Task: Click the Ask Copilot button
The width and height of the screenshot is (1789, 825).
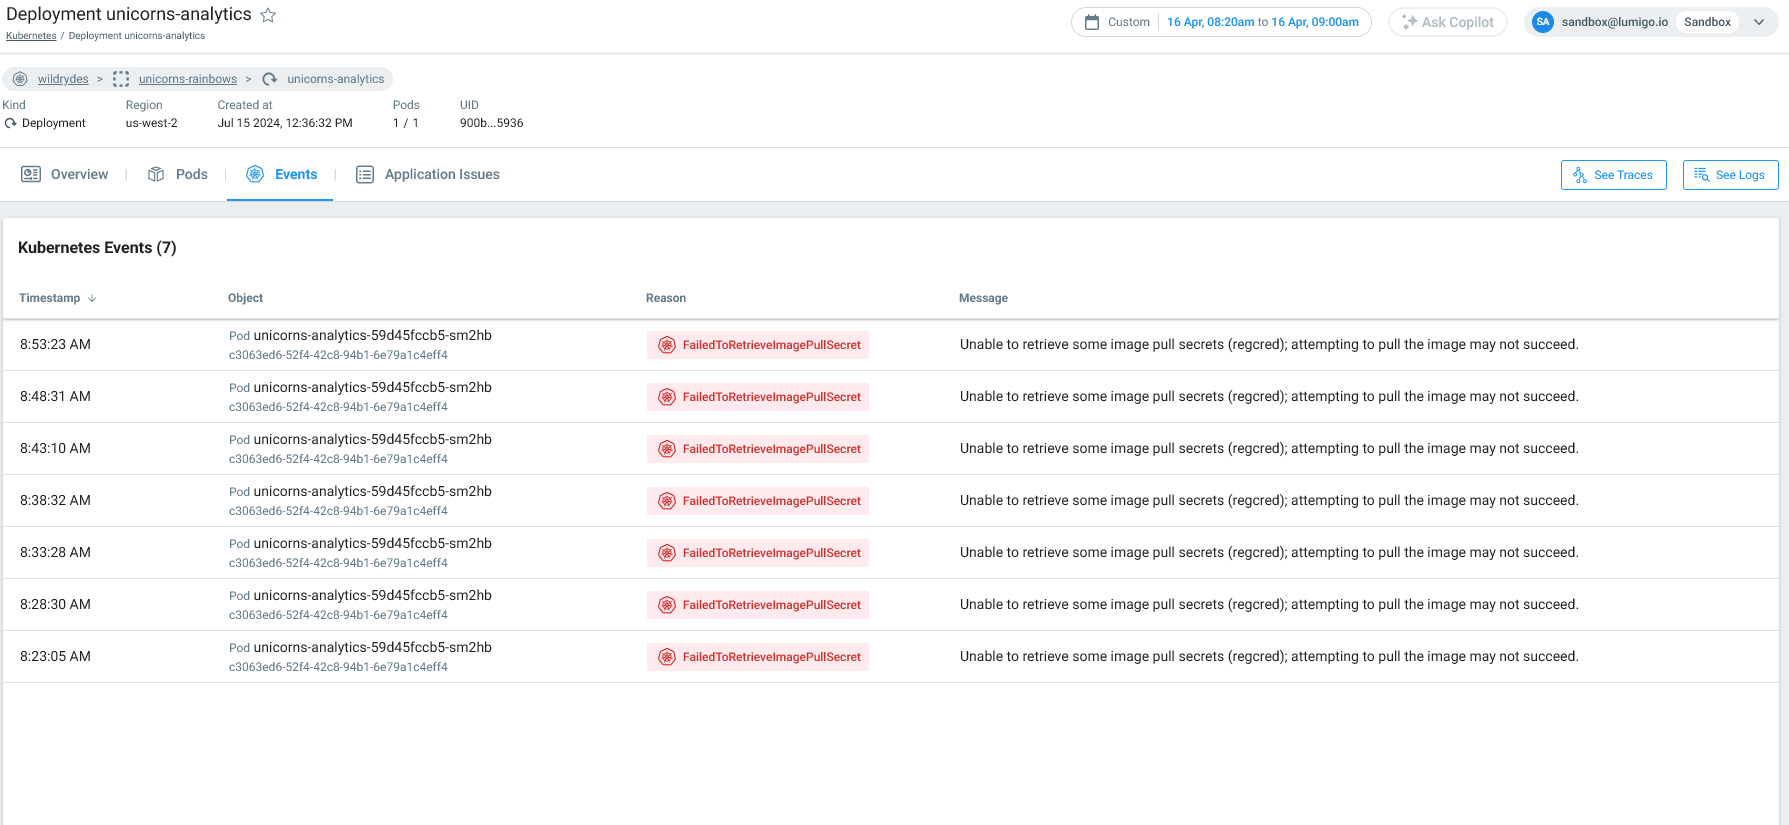Action: 1448,22
